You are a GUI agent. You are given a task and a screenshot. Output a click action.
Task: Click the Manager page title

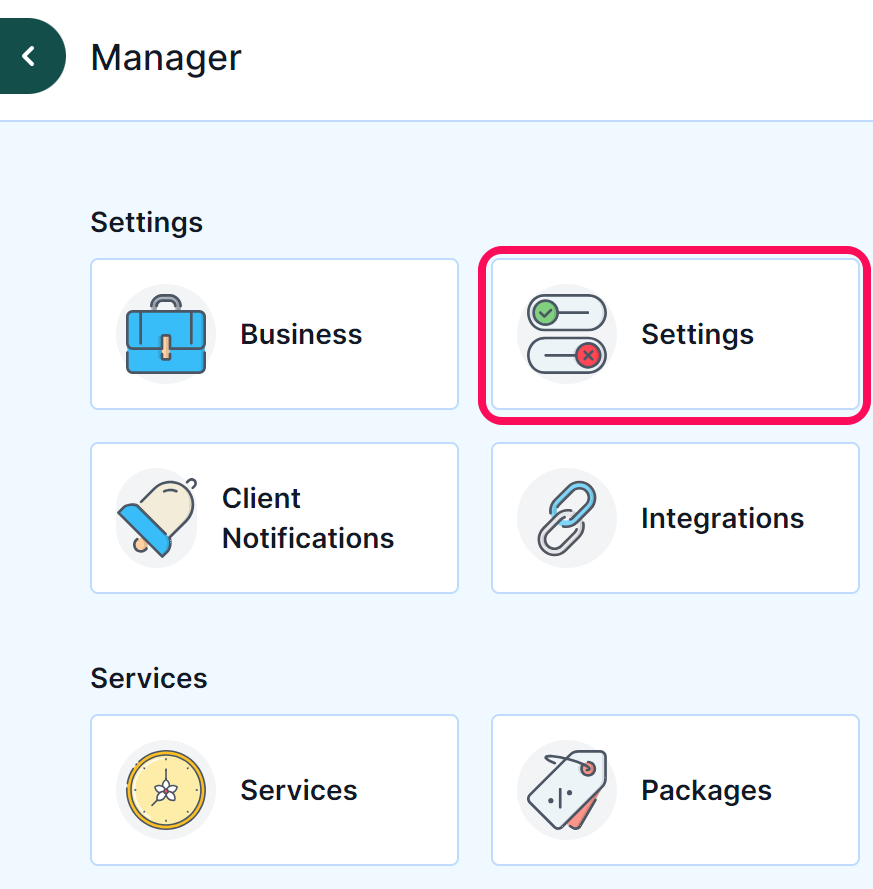point(166,58)
